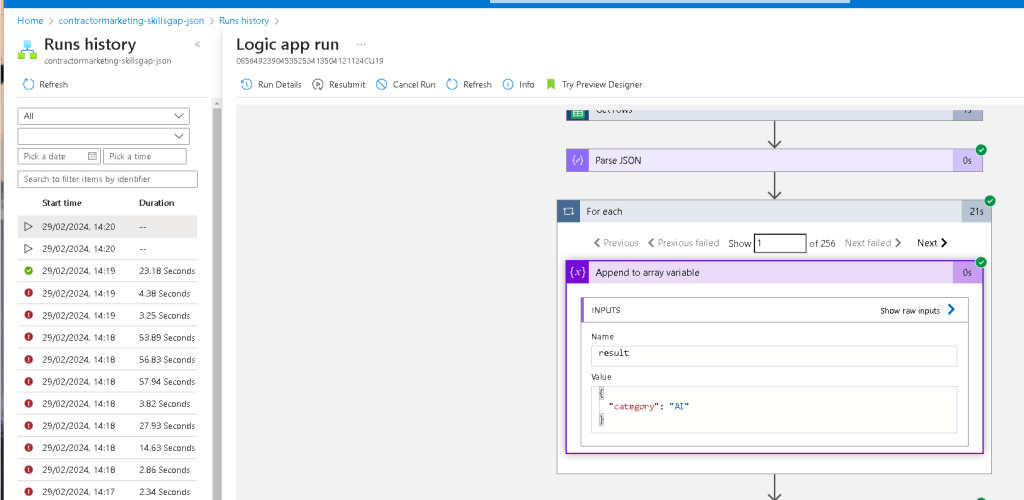Click the Show iteration number field

click(x=780, y=243)
